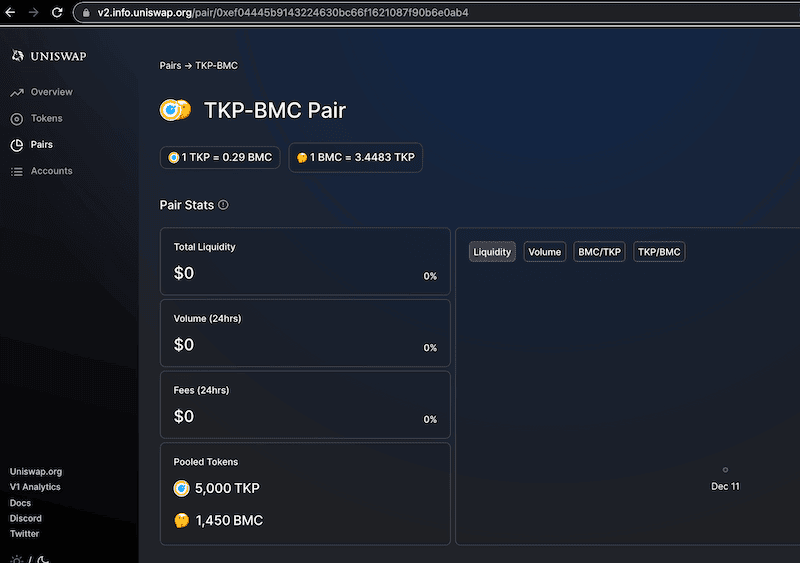Click the 5,000 TKP pooled amount
Viewport: 800px width, 563px height.
(x=227, y=488)
